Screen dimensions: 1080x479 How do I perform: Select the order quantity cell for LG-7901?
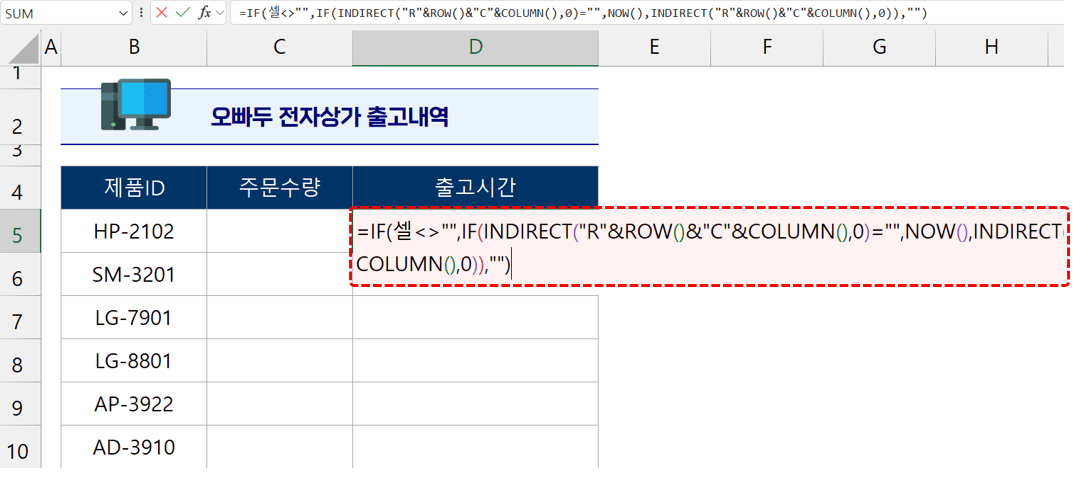[x=279, y=318]
